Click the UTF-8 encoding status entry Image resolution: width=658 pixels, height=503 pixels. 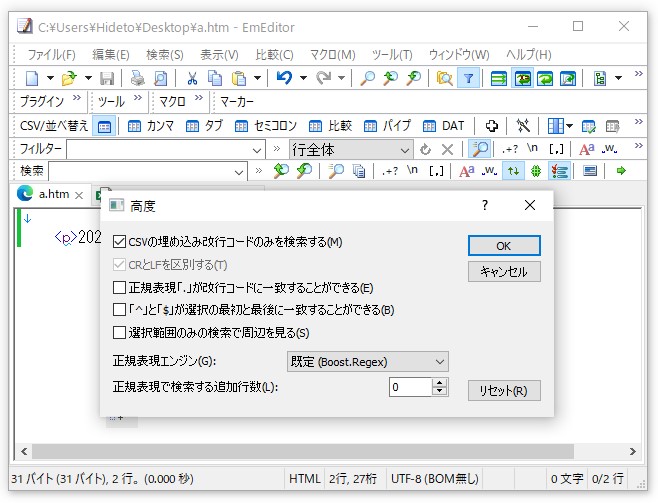434,479
